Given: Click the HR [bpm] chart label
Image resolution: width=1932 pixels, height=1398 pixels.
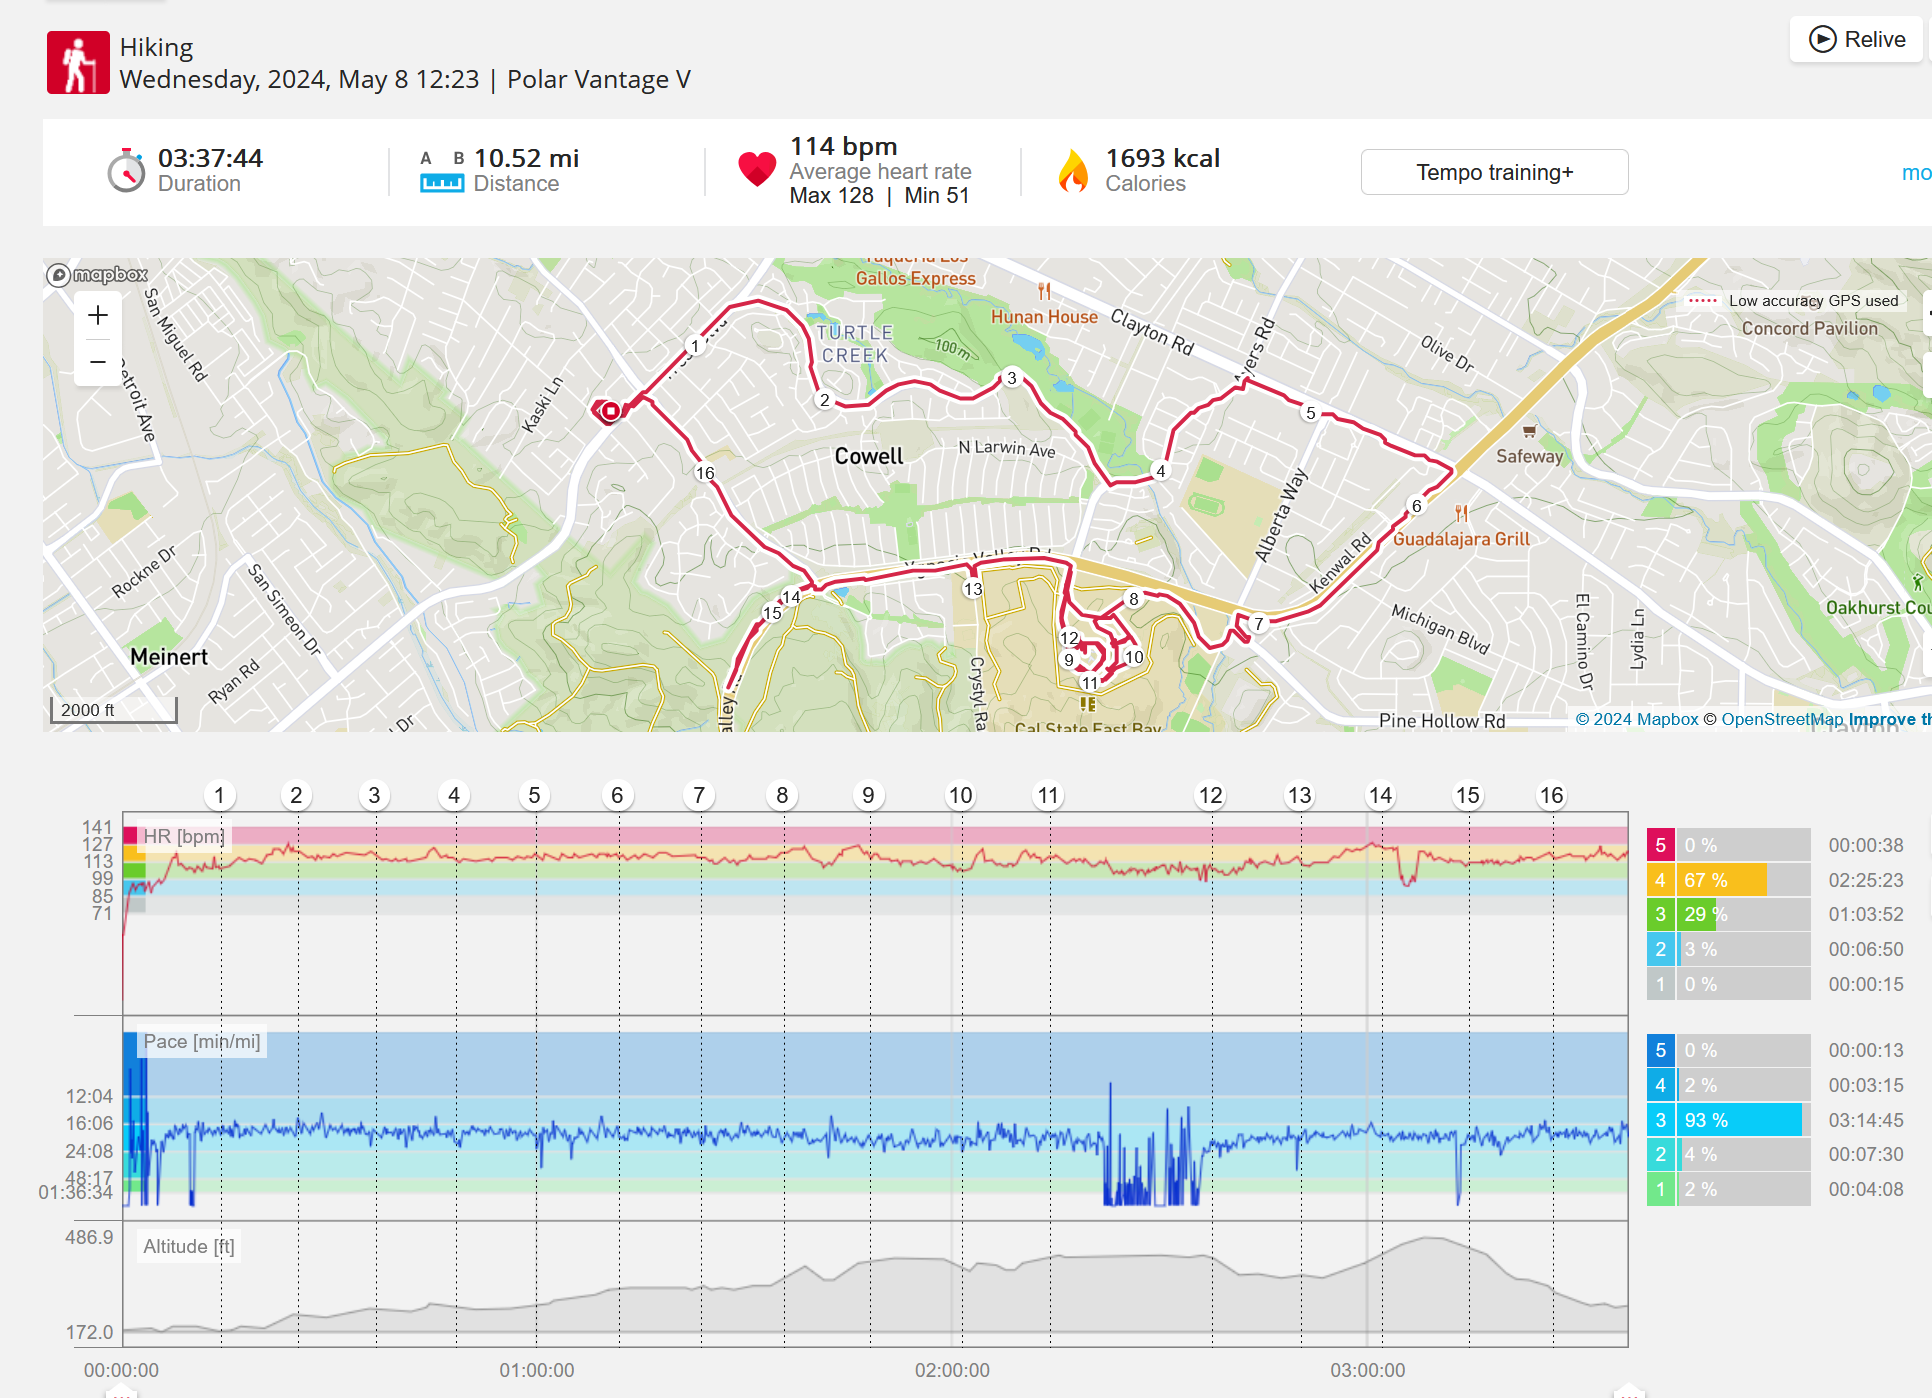Looking at the screenshot, I should (183, 836).
